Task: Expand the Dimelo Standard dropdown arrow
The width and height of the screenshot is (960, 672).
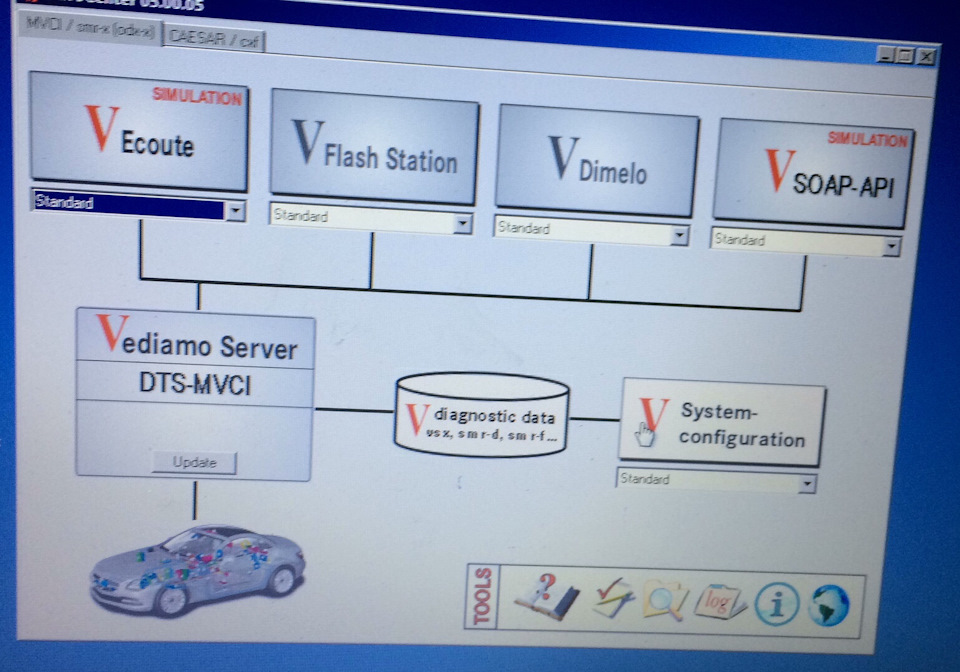Action: tap(678, 236)
